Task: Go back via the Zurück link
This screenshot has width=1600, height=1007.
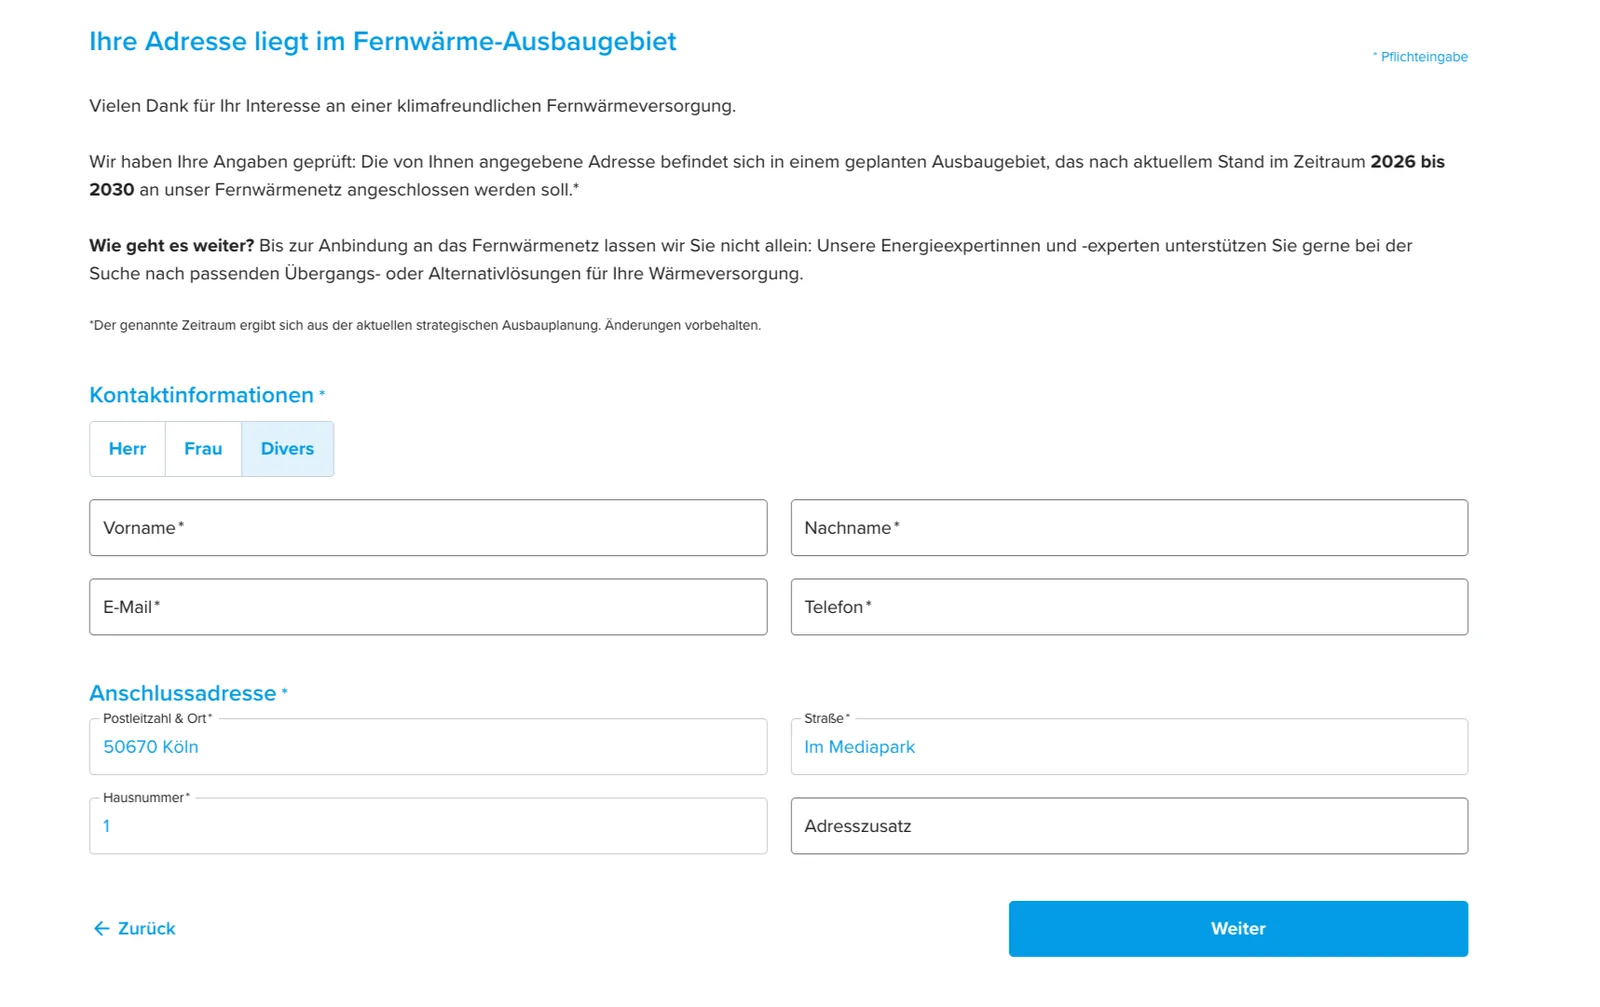Action: [134, 929]
